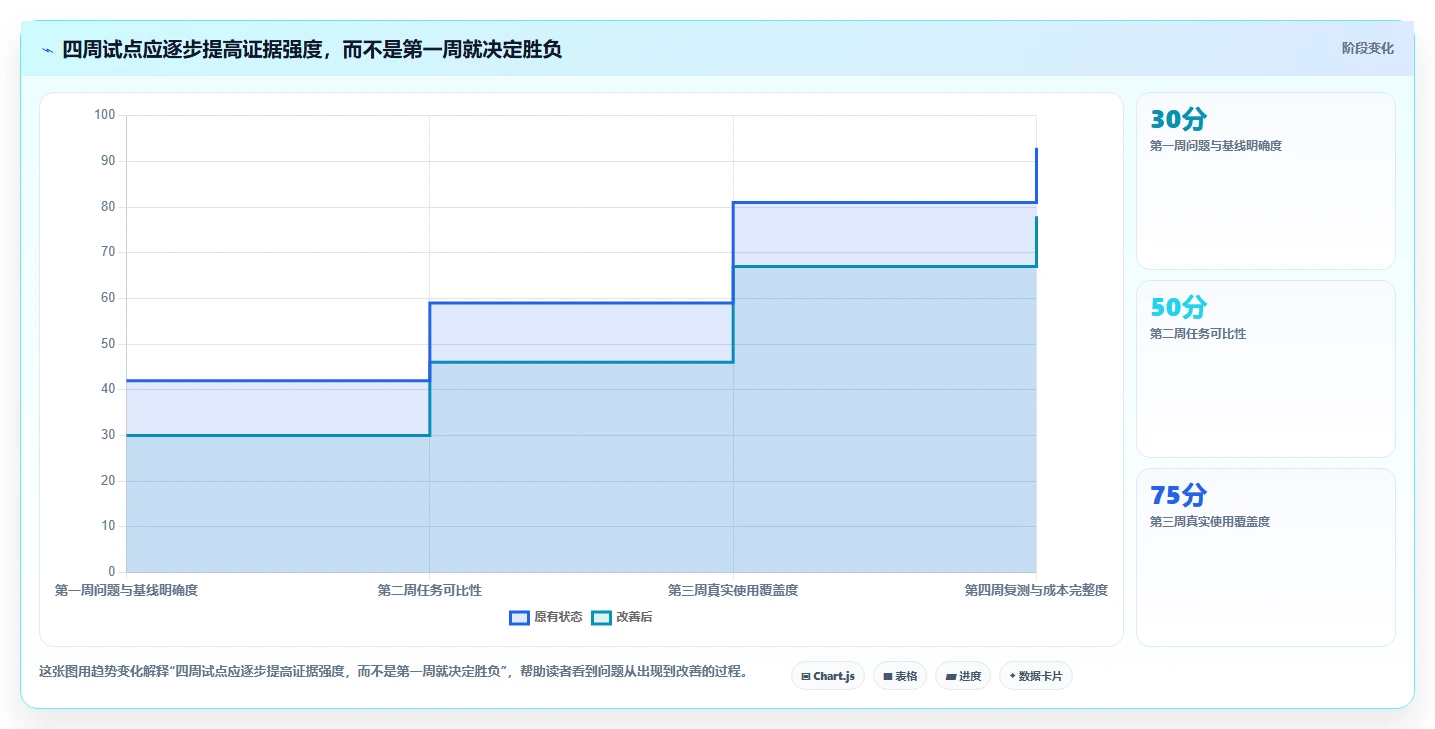Click the y-axis value 50
This screenshot has height=729, width=1435.
[108, 343]
